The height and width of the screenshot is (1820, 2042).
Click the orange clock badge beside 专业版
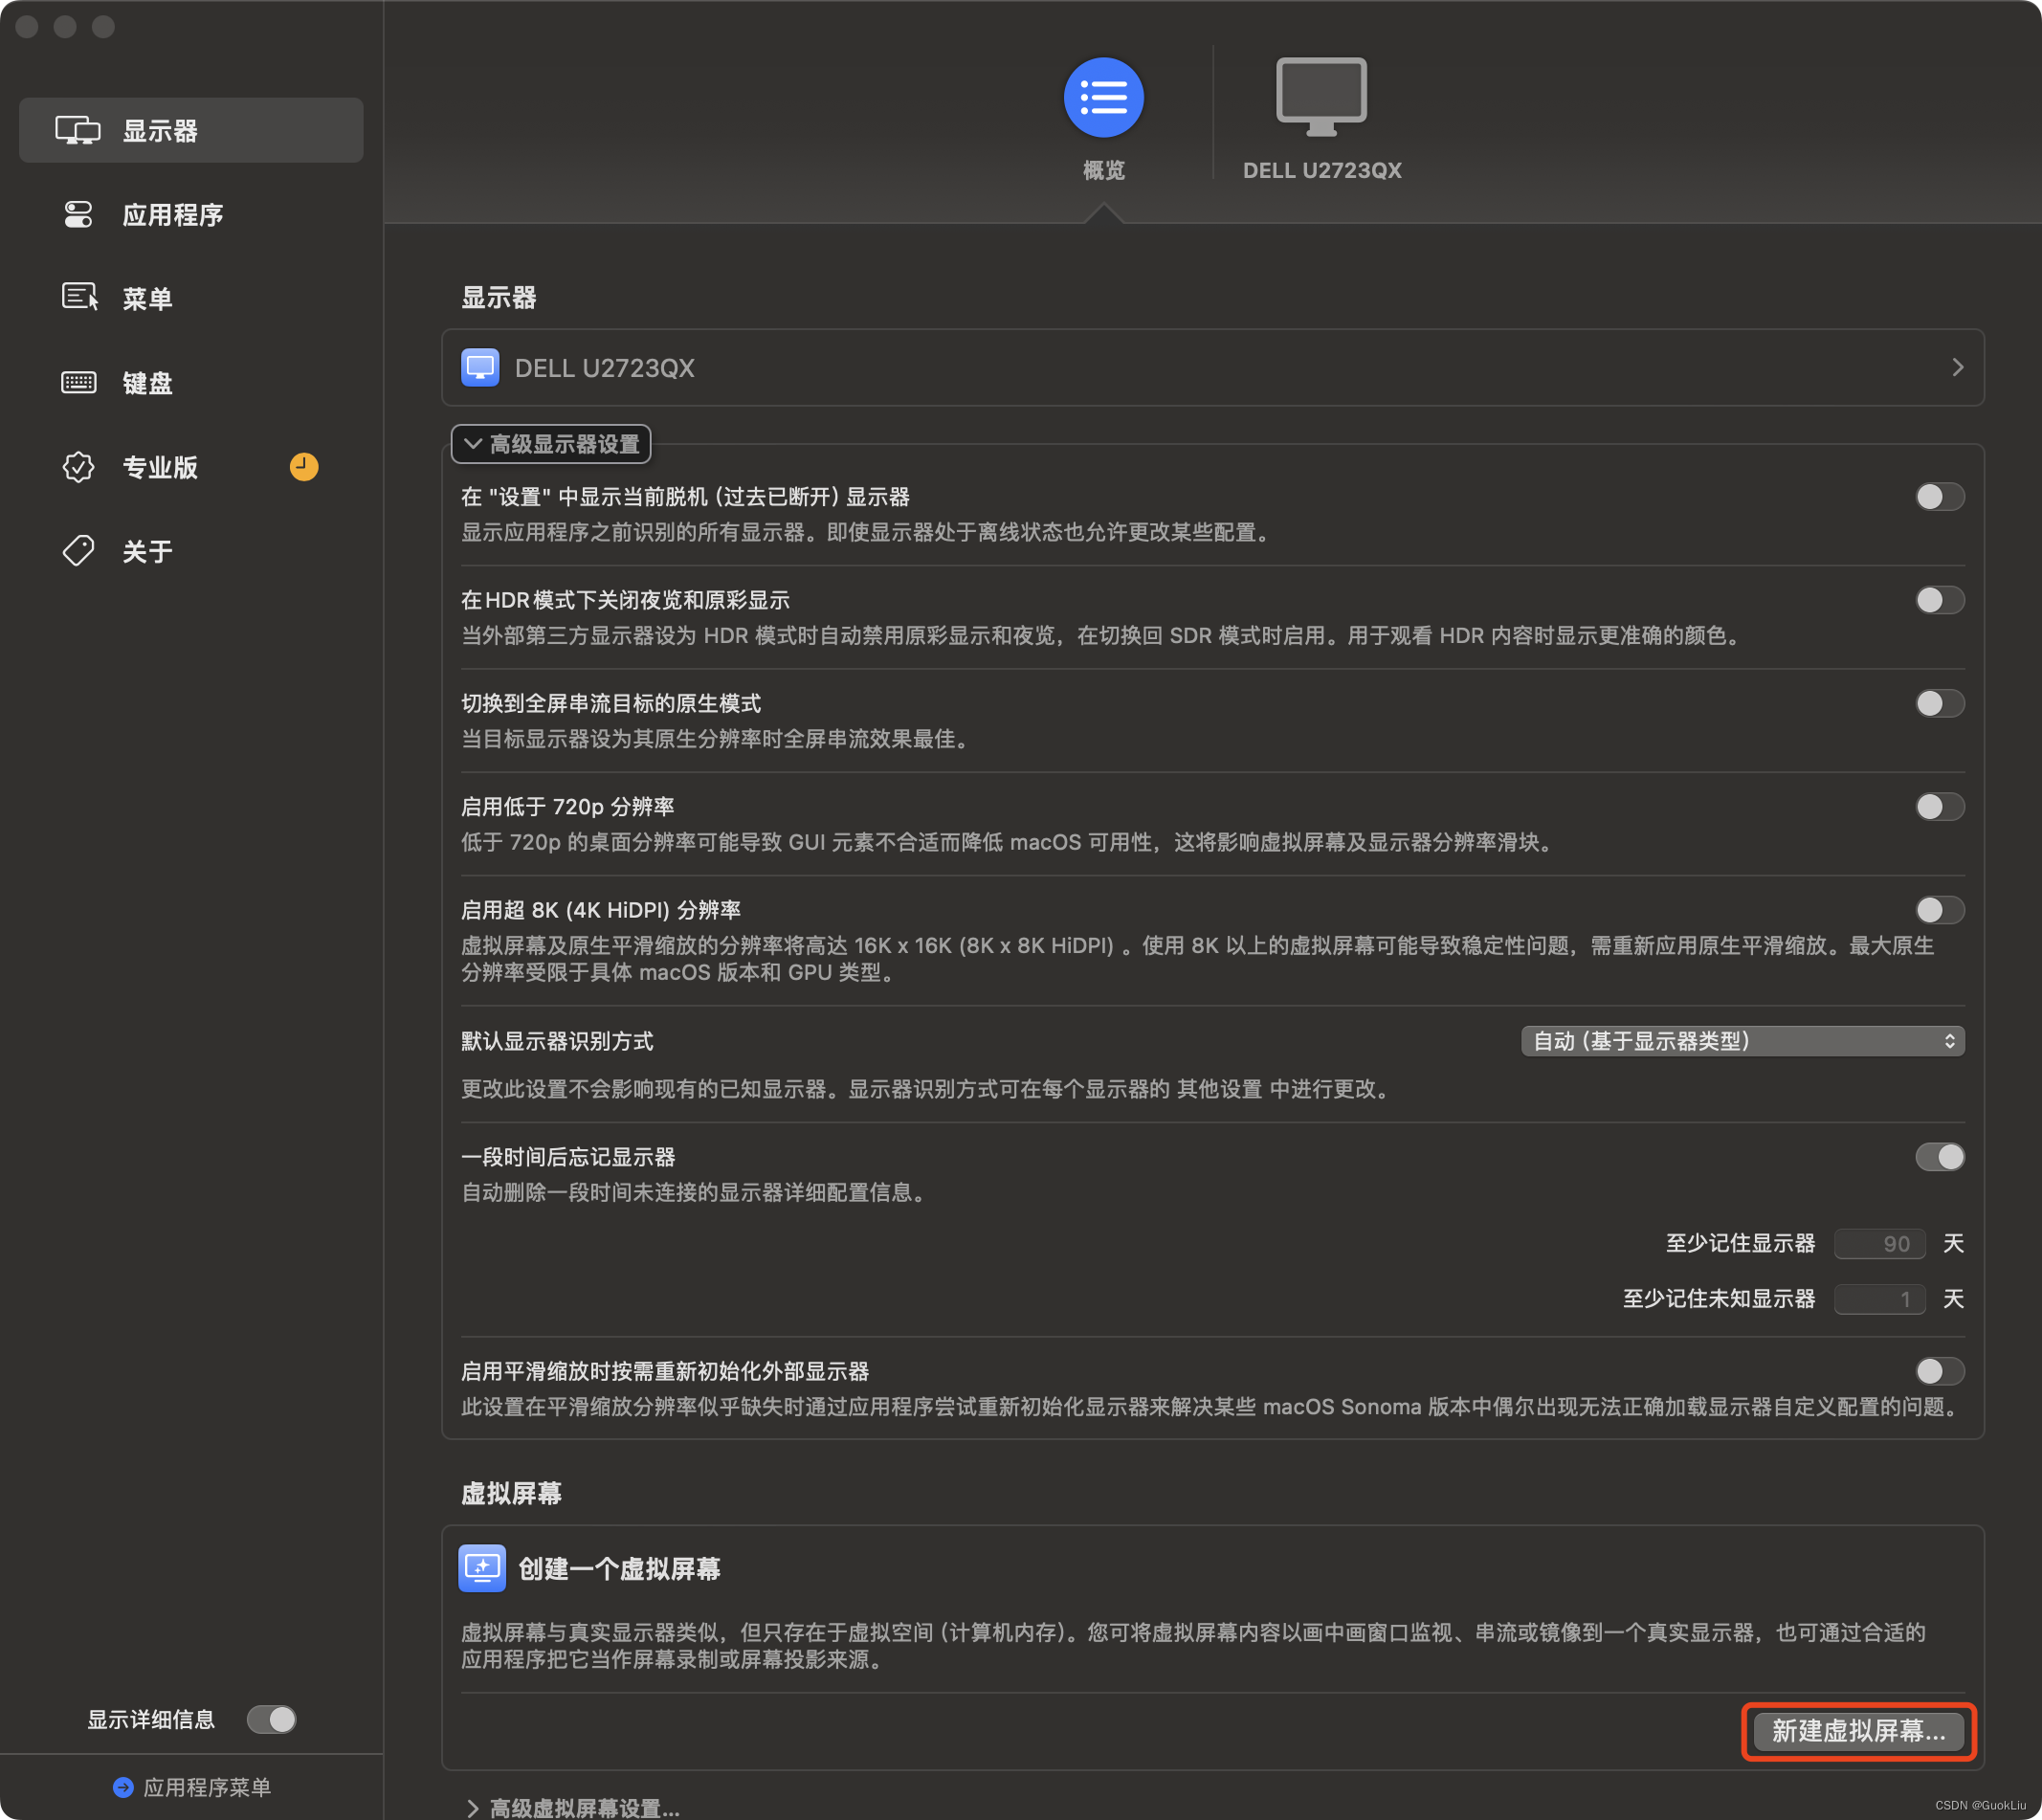[304, 466]
